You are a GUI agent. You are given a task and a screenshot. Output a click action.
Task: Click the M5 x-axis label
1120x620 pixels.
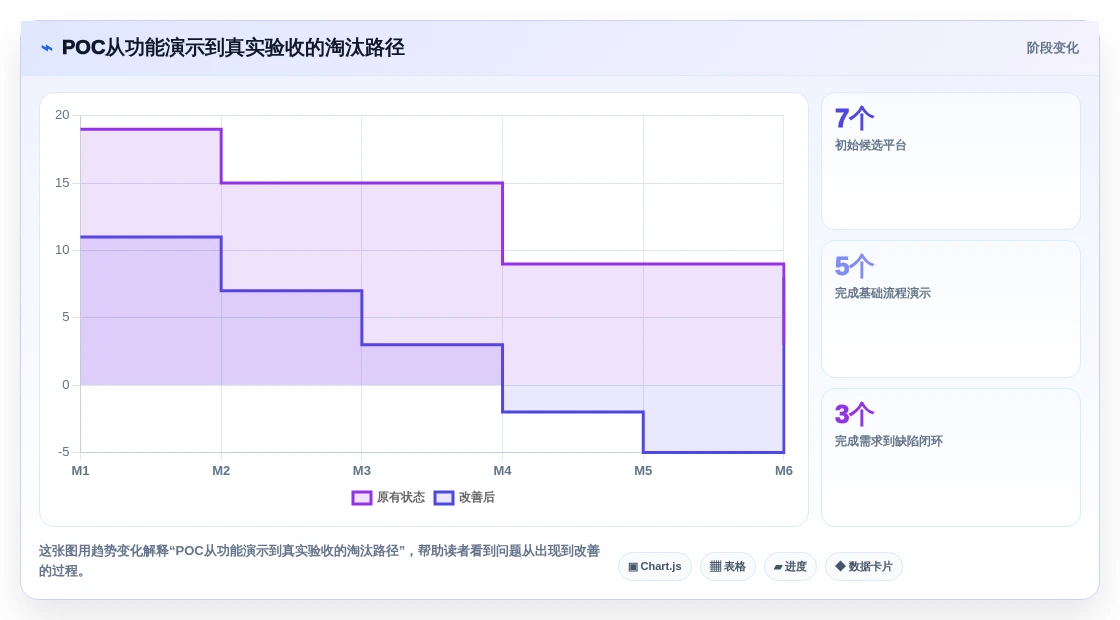click(643, 471)
